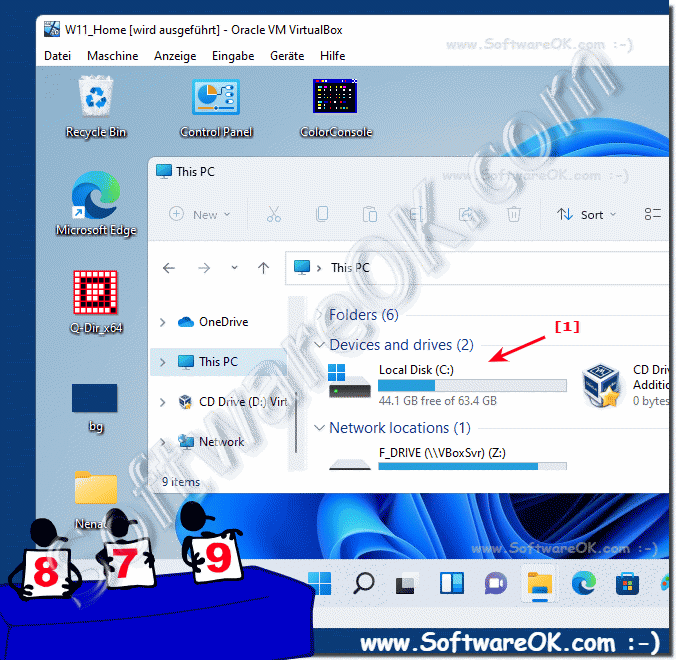Click File Explorer on the taskbar
Screen dimensions: 676x660
pyautogui.click(x=539, y=584)
